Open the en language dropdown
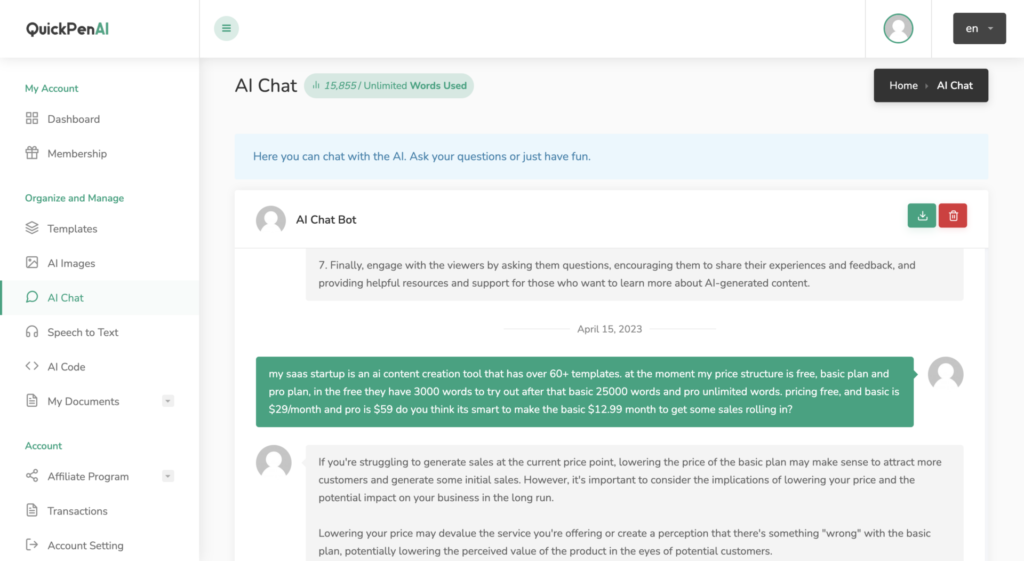 978,28
